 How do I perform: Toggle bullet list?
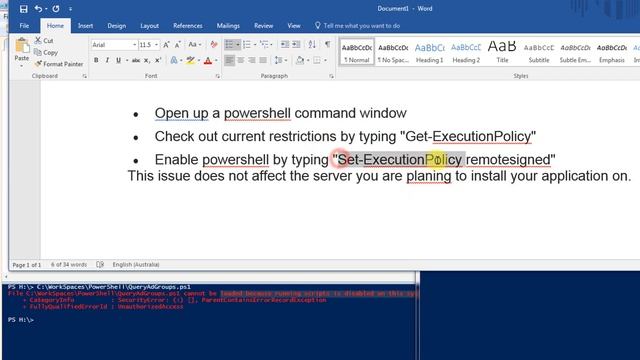point(229,44)
